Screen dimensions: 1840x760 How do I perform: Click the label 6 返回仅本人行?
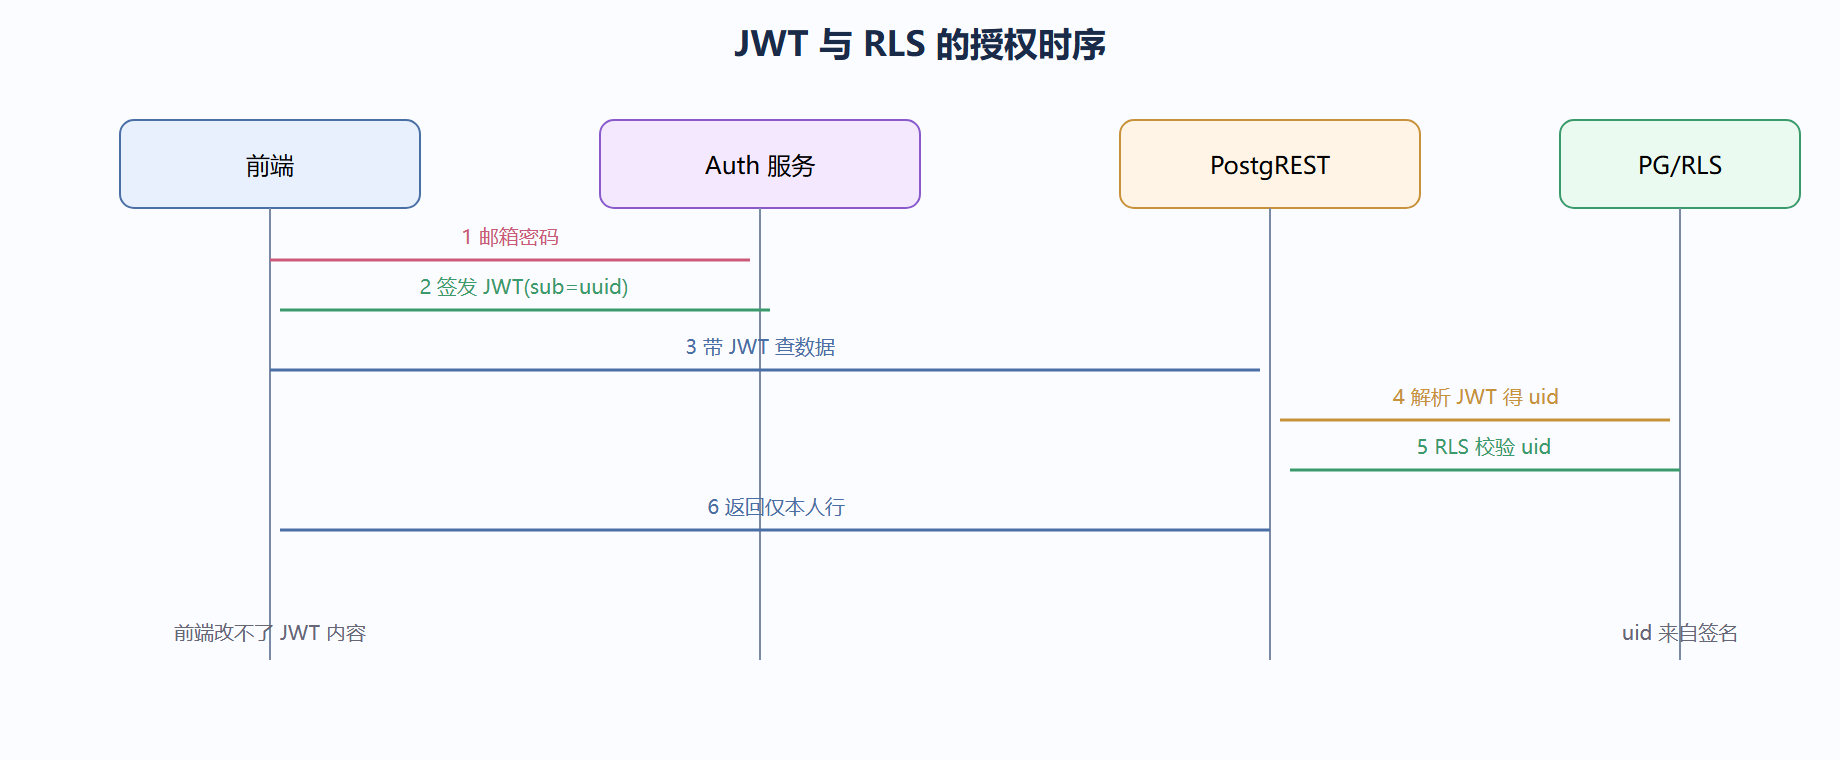(x=776, y=507)
